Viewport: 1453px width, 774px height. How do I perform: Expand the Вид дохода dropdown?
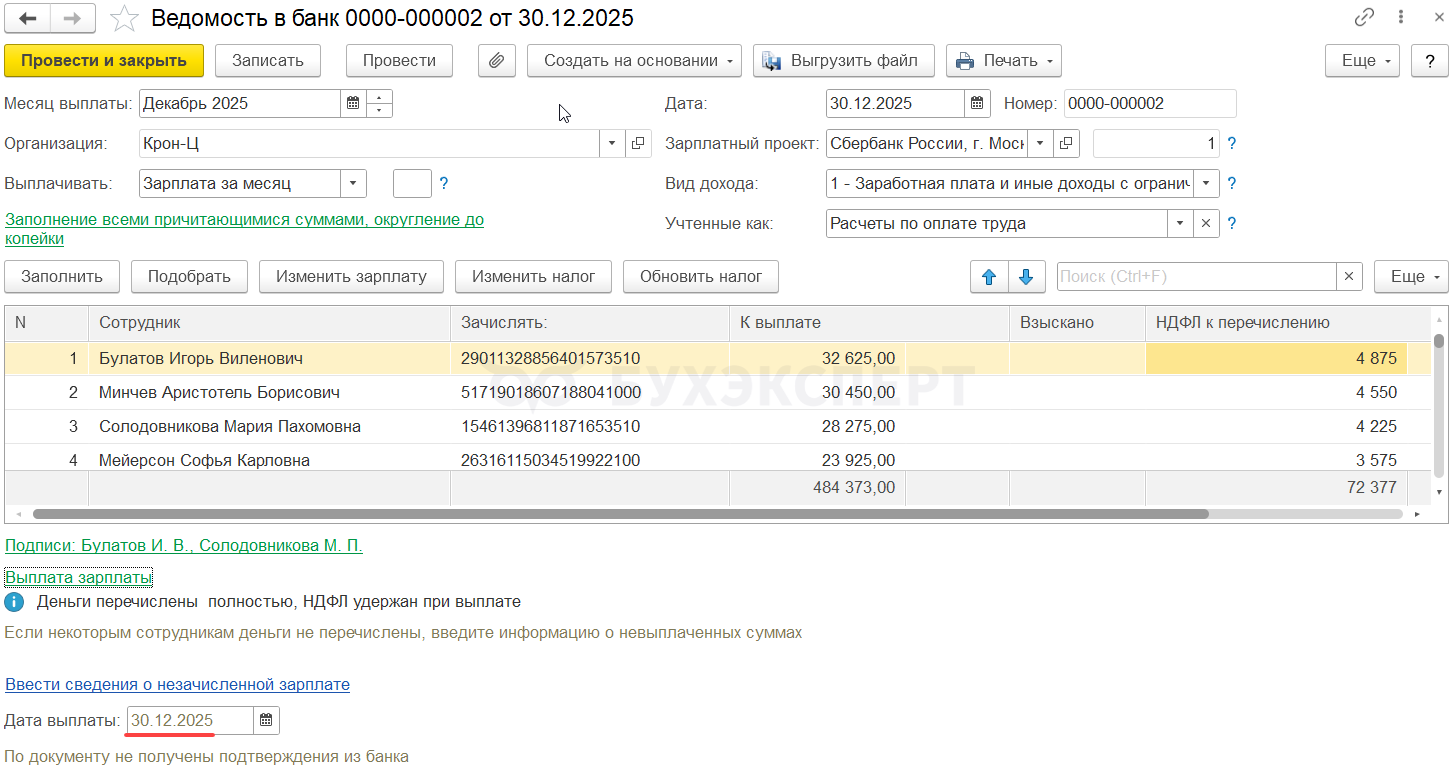point(1206,183)
